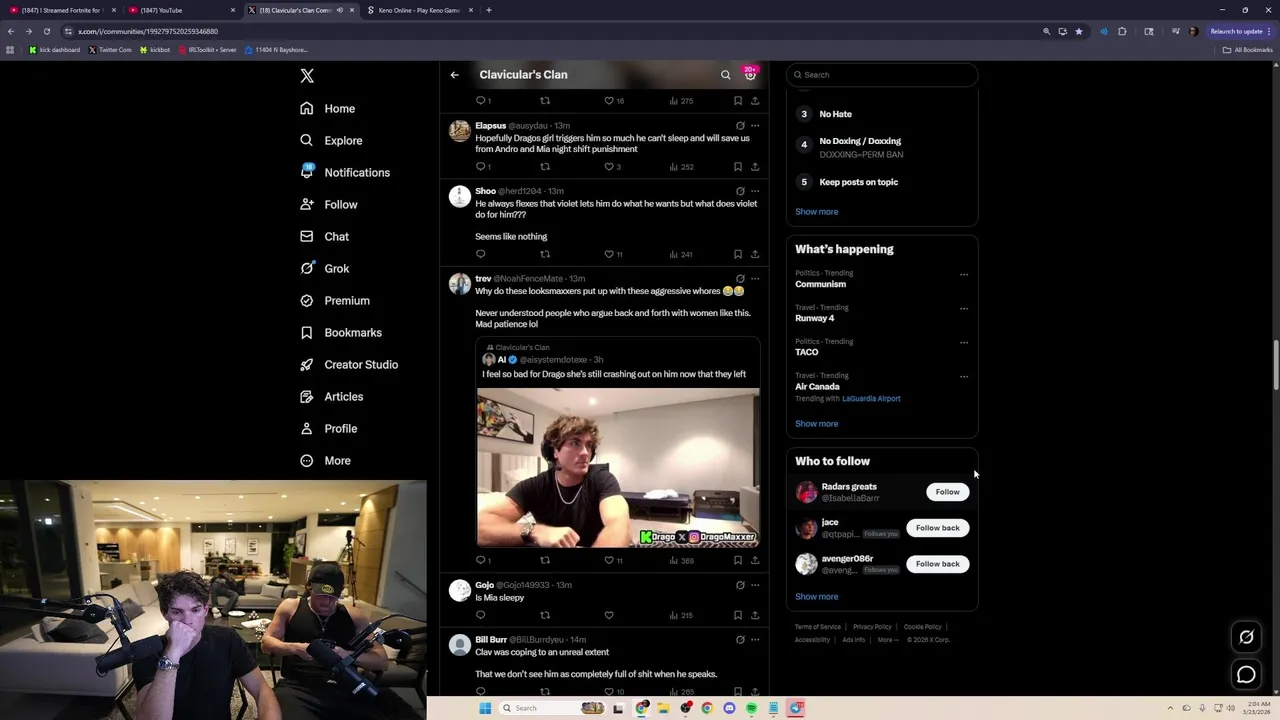Image resolution: width=1280 pixels, height=720 pixels.
Task: Open more options on trev's post
Action: pos(755,279)
